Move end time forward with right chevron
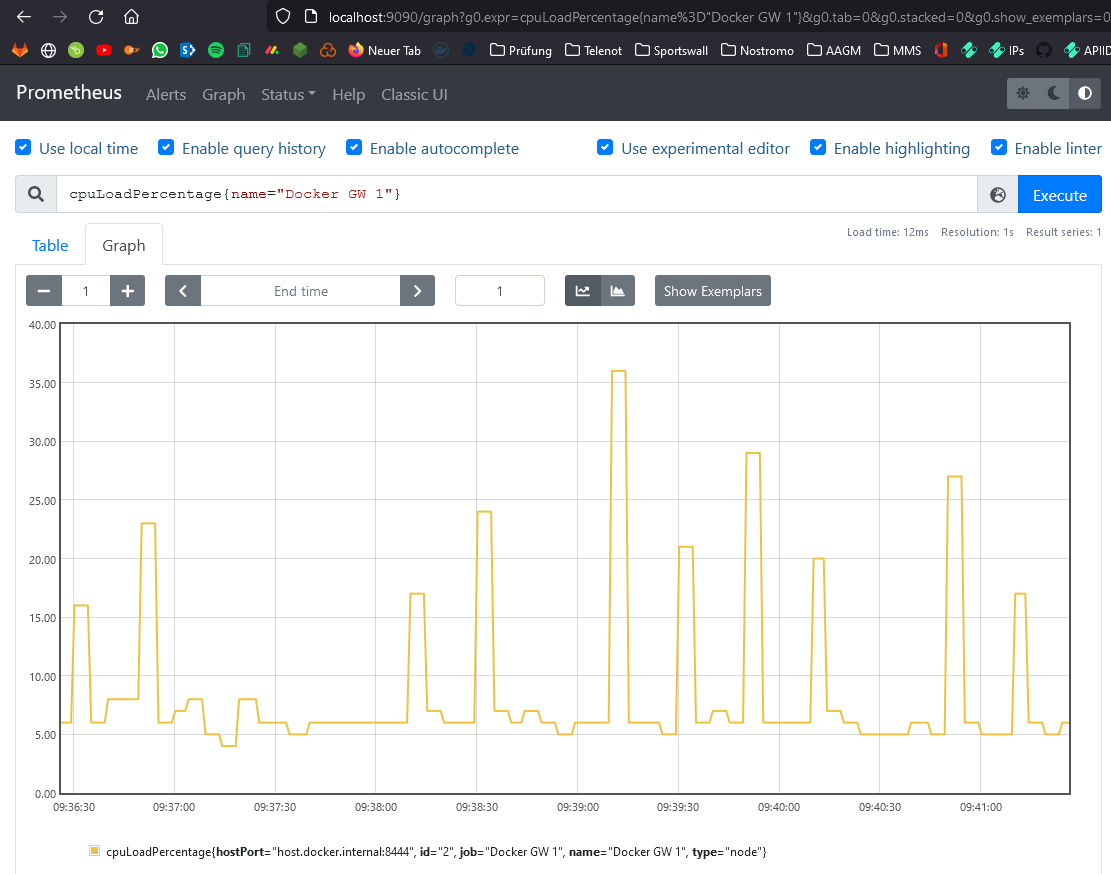This screenshot has width=1111, height=874. click(x=417, y=291)
